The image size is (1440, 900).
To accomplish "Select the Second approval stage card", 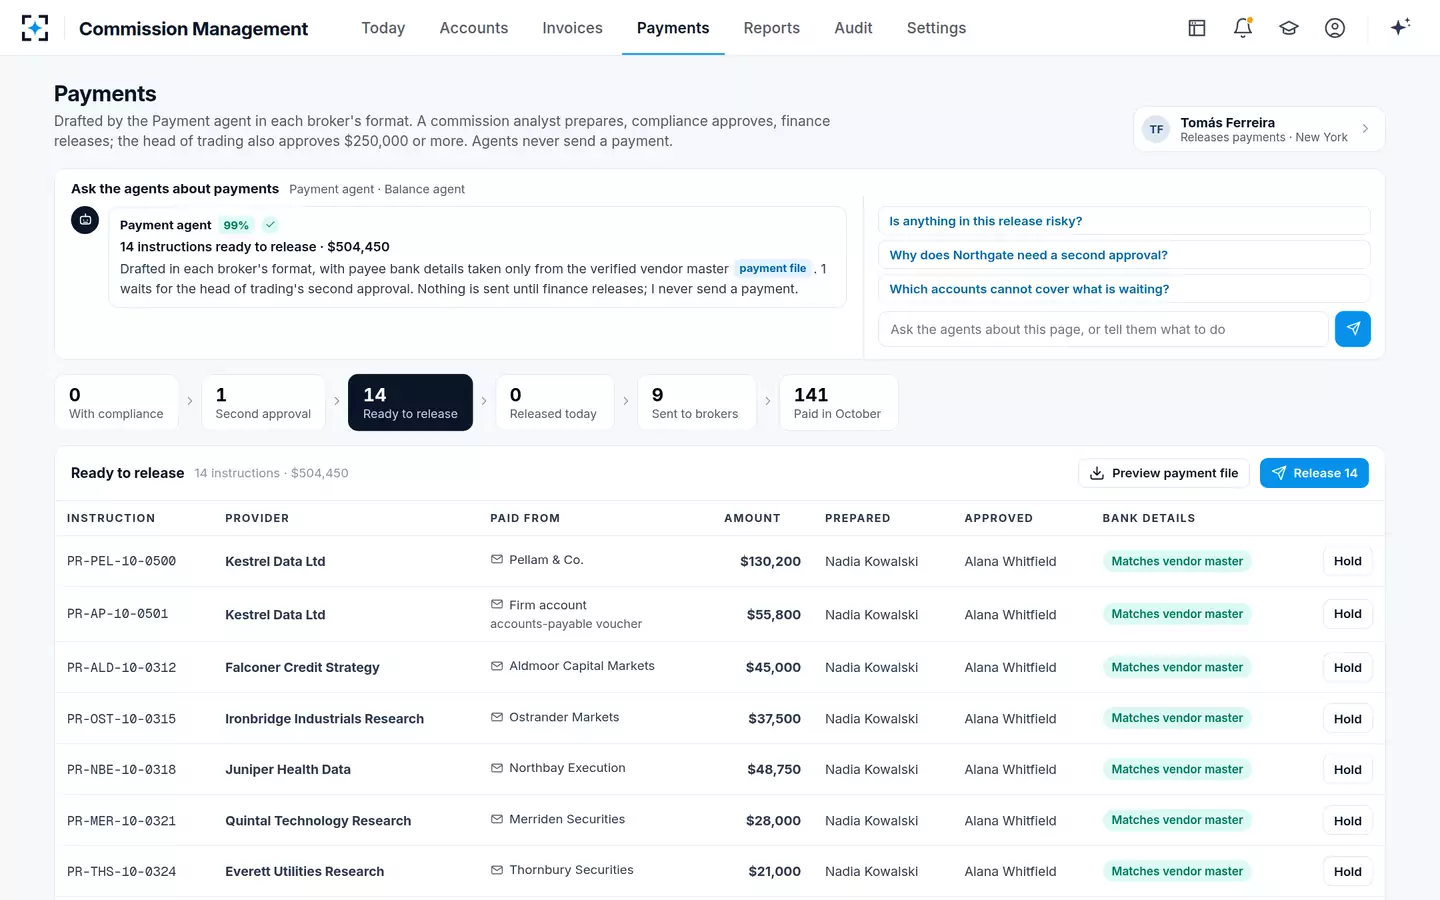I will pos(263,402).
